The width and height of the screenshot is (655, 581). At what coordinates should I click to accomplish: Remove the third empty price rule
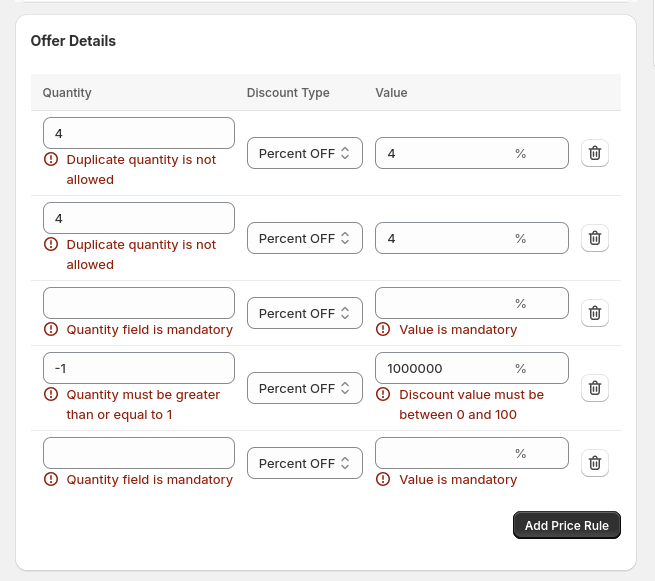pos(594,313)
